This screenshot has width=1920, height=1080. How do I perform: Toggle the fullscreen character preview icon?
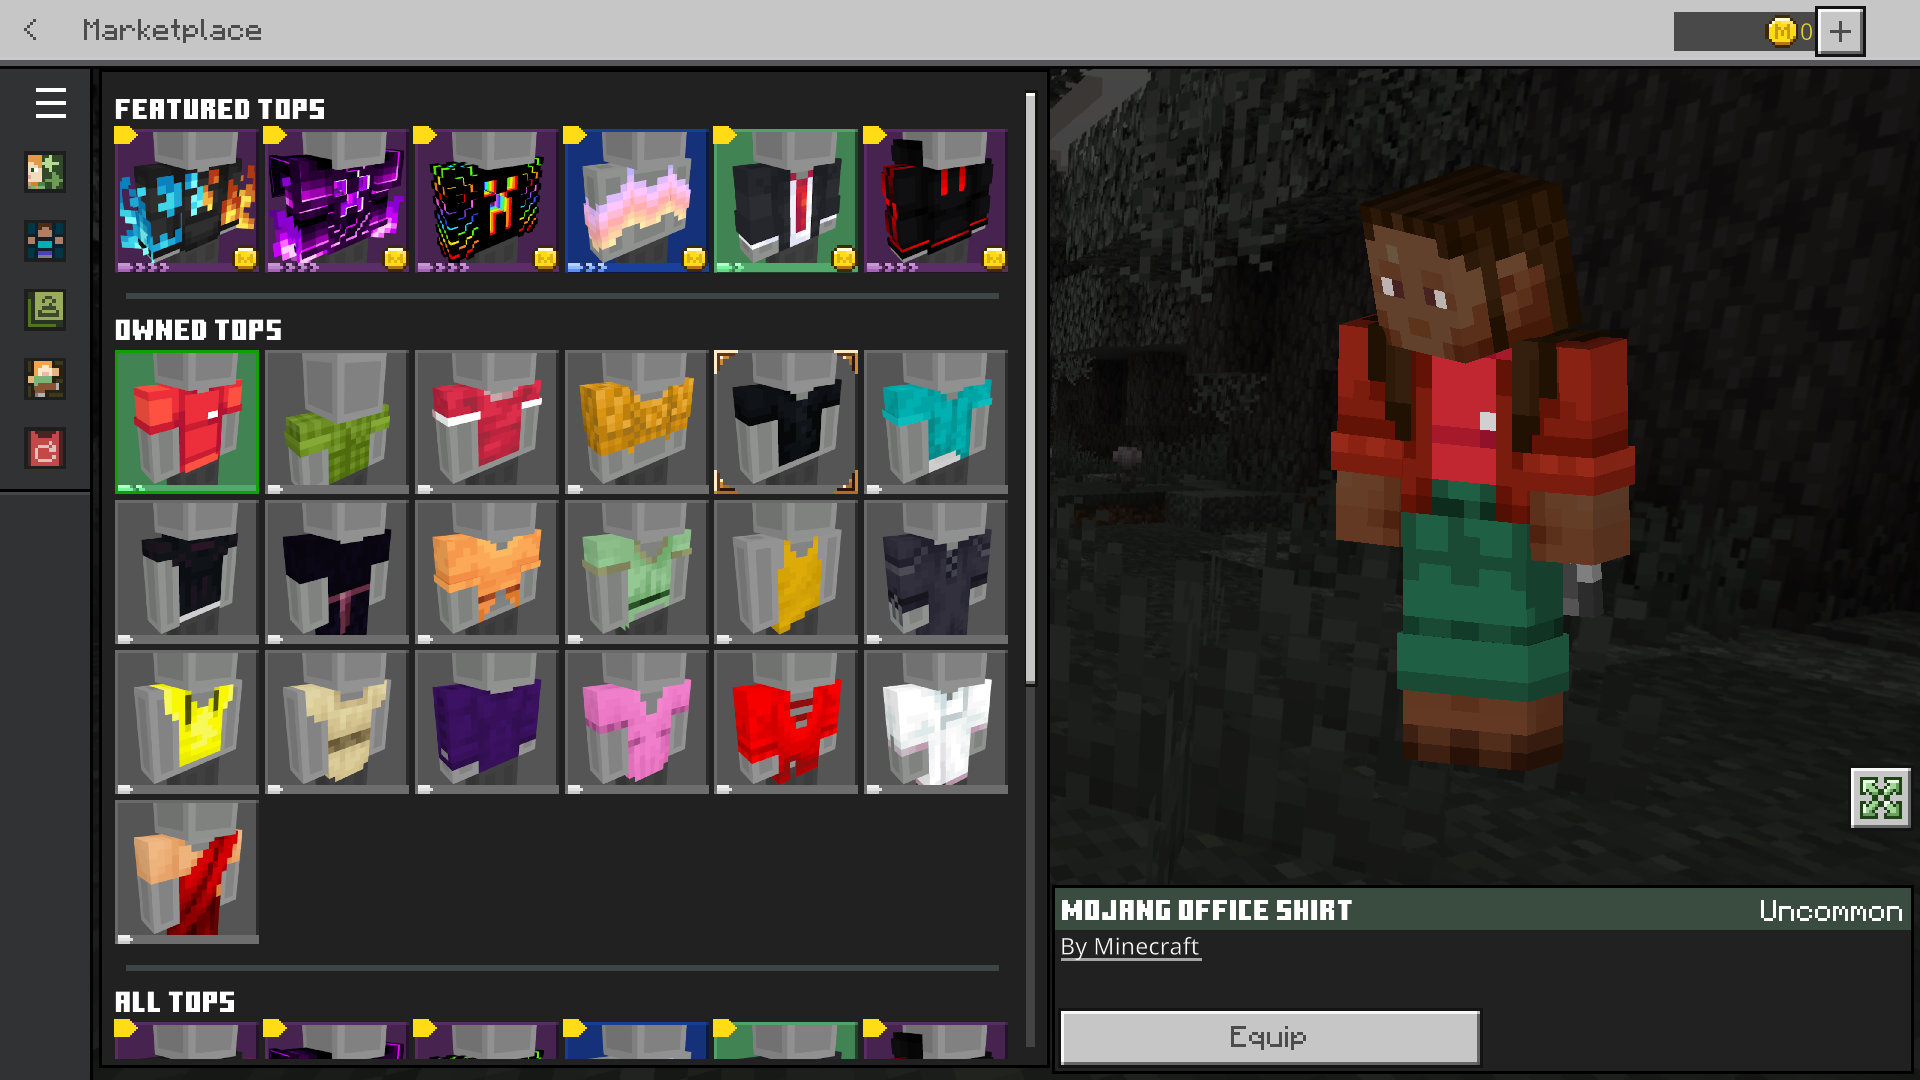pos(1880,798)
